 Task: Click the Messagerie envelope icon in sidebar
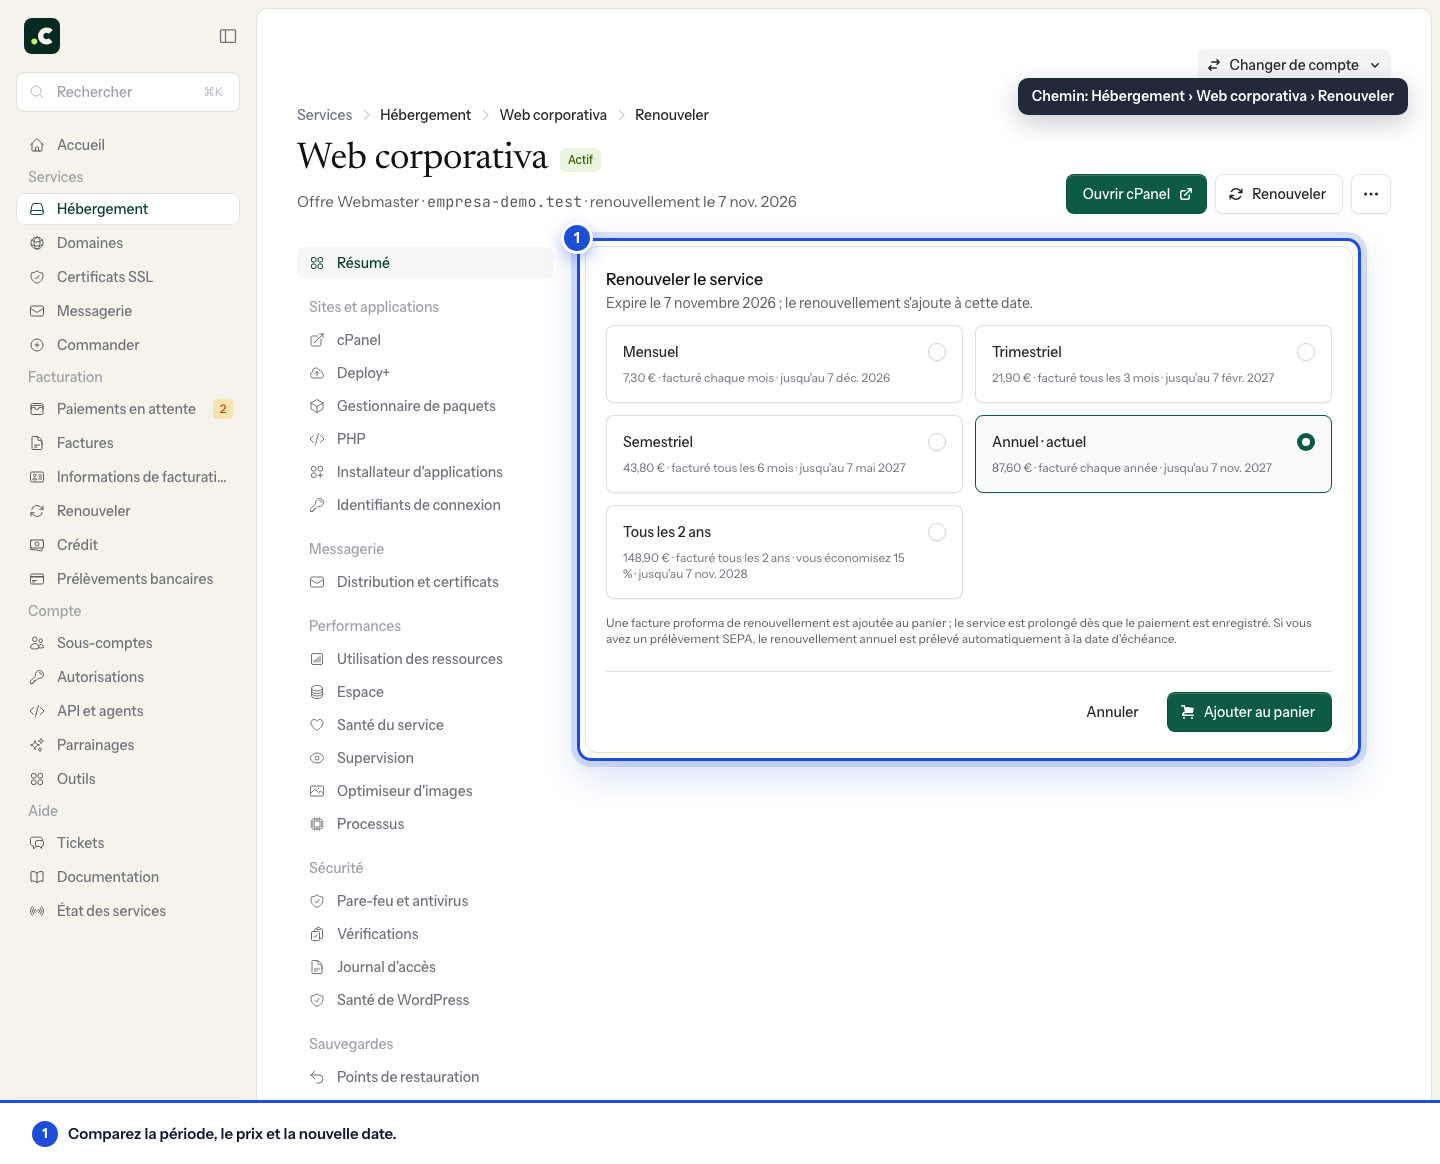pos(37,311)
